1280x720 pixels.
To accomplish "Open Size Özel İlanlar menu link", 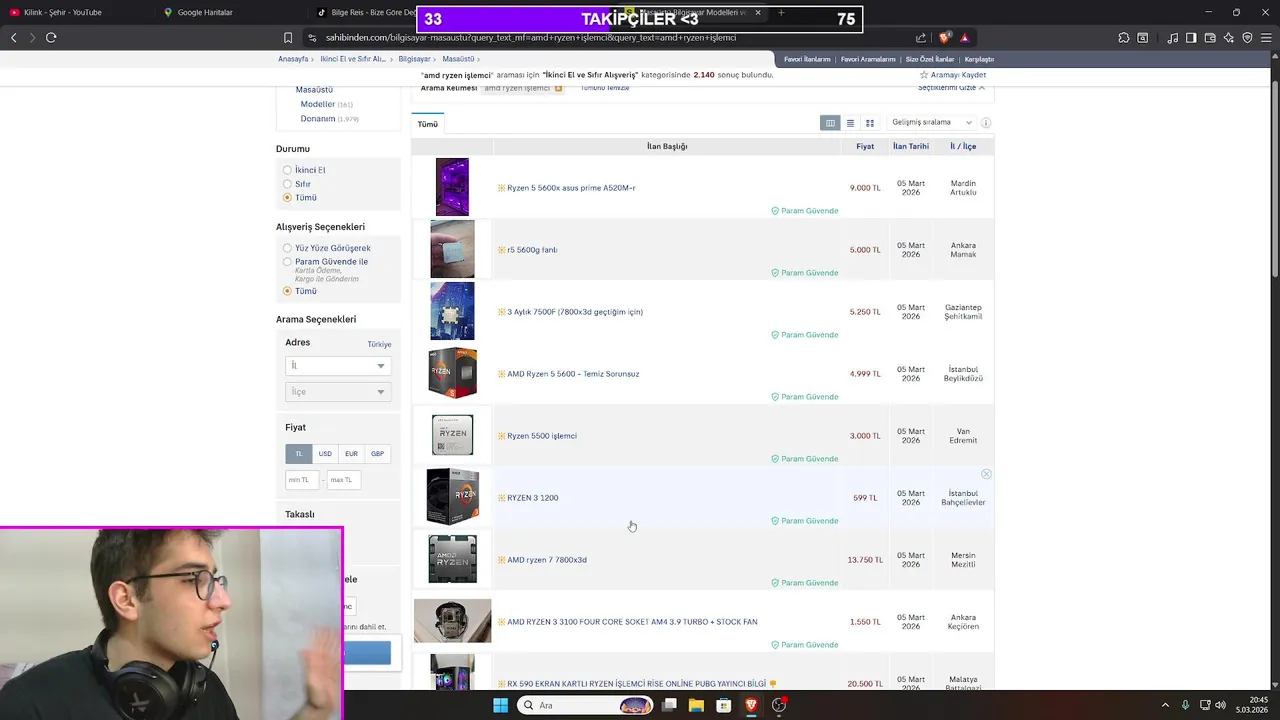I will click(x=930, y=59).
